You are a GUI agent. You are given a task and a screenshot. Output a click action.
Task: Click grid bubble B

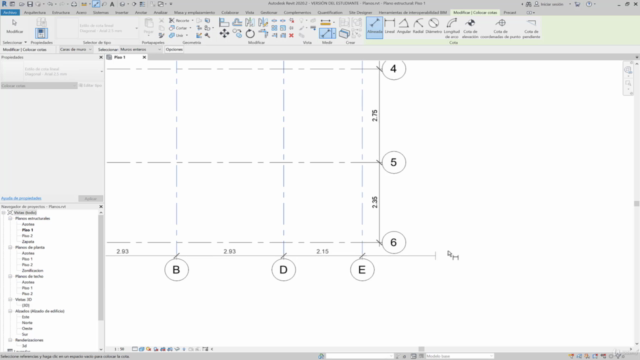click(x=176, y=270)
